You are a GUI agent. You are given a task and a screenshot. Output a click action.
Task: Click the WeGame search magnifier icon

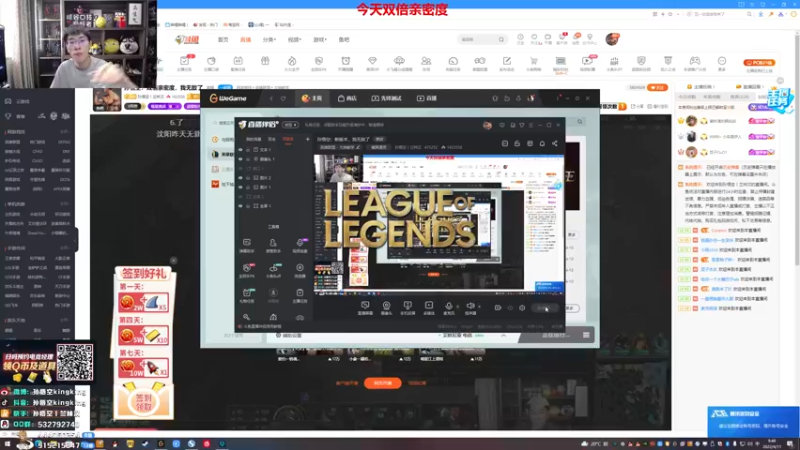[x=580, y=122]
